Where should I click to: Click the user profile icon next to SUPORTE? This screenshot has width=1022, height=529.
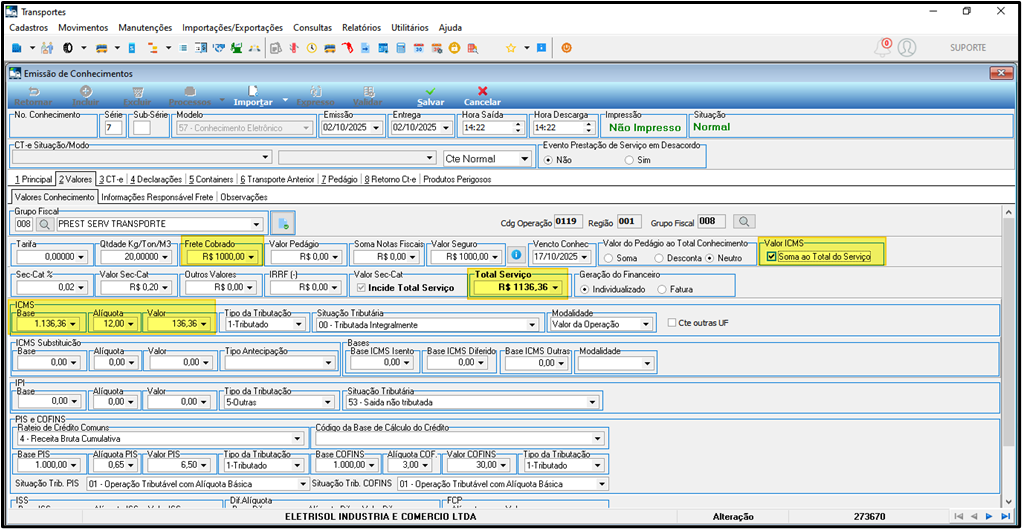pos(907,48)
